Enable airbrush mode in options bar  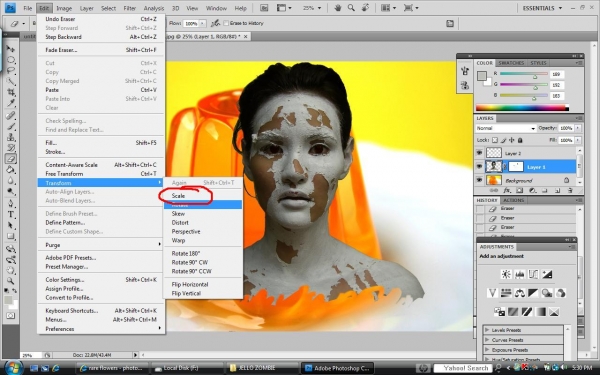pyautogui.click(x=215, y=23)
